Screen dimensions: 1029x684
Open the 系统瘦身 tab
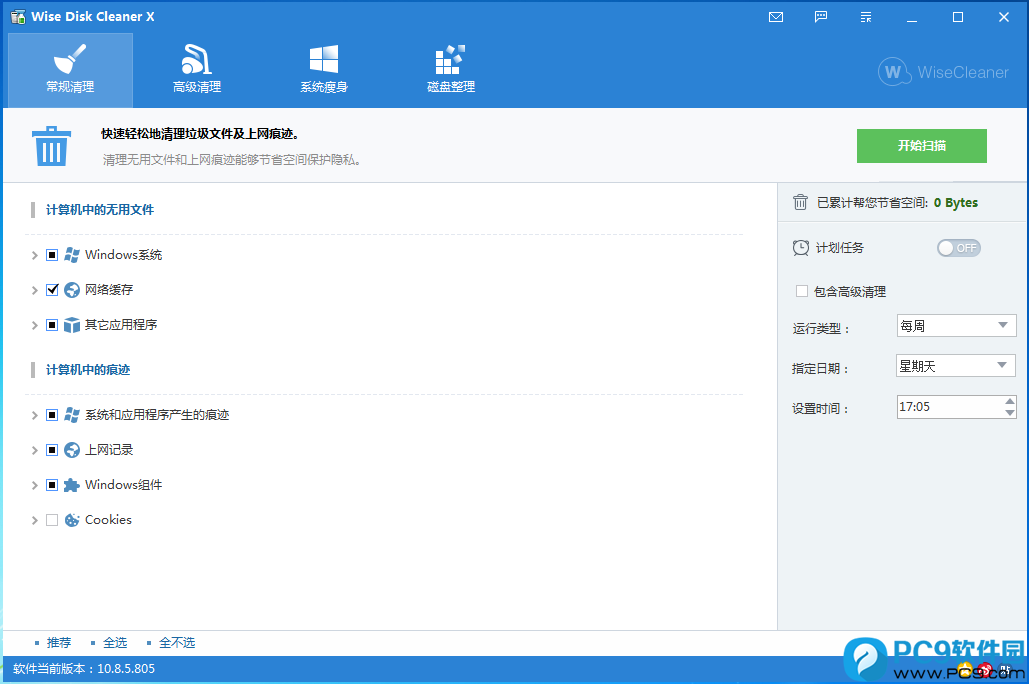pos(324,70)
